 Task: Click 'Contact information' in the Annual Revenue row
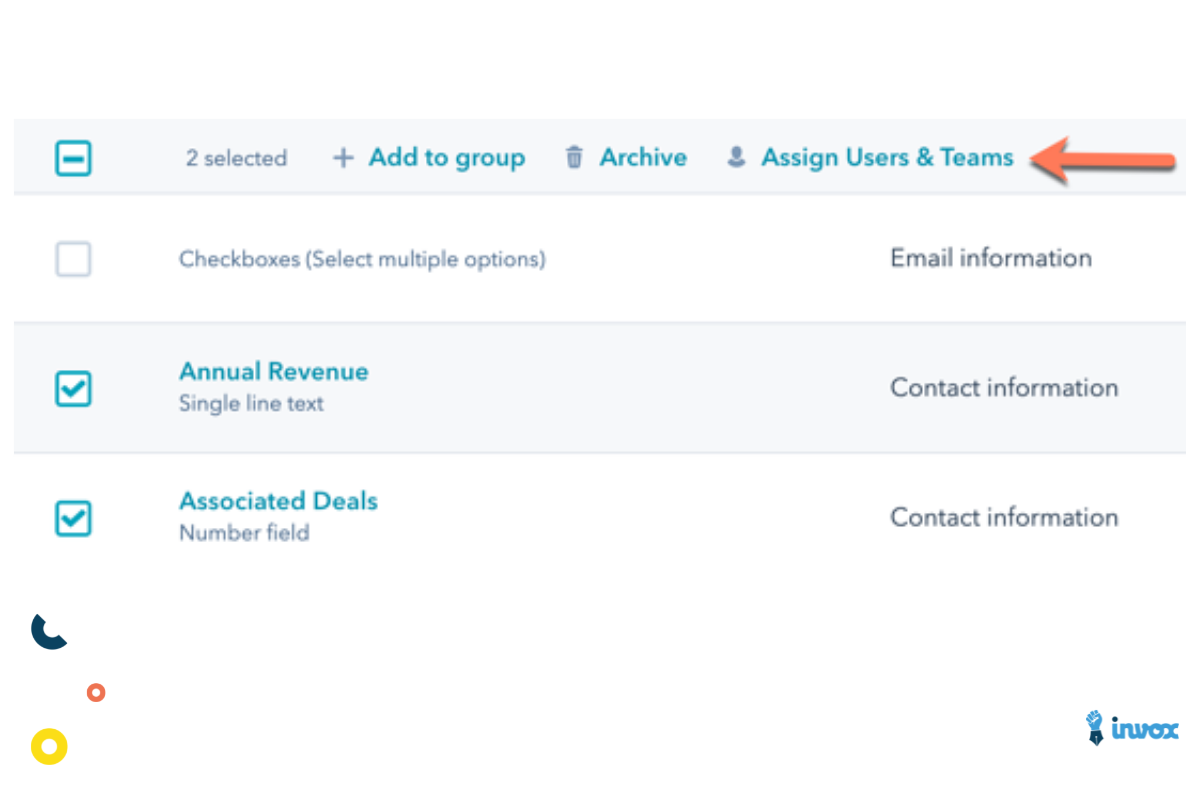(x=1004, y=388)
